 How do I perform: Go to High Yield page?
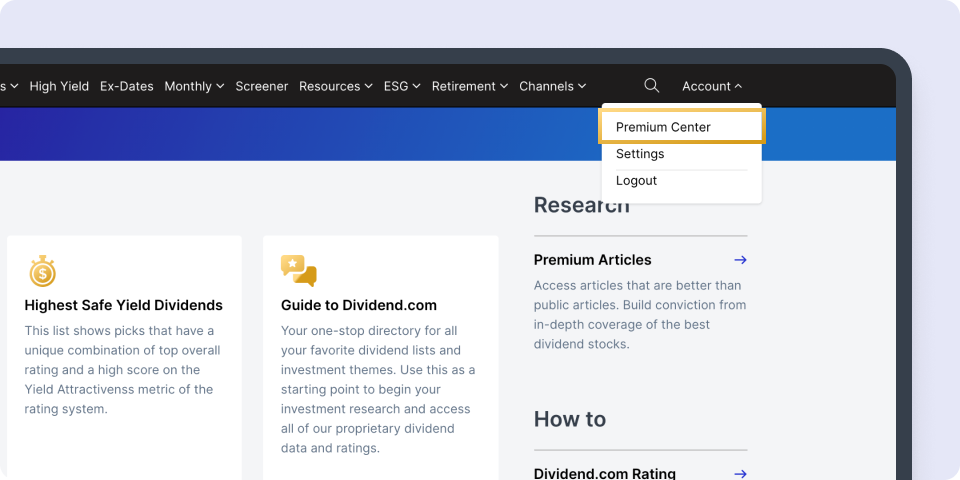click(59, 86)
